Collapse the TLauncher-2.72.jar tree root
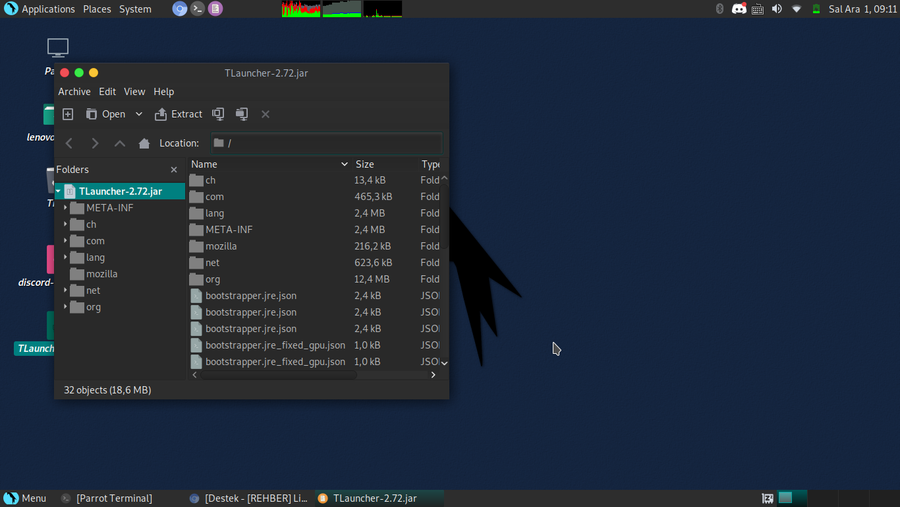This screenshot has height=507, width=900. pyautogui.click(x=59, y=191)
